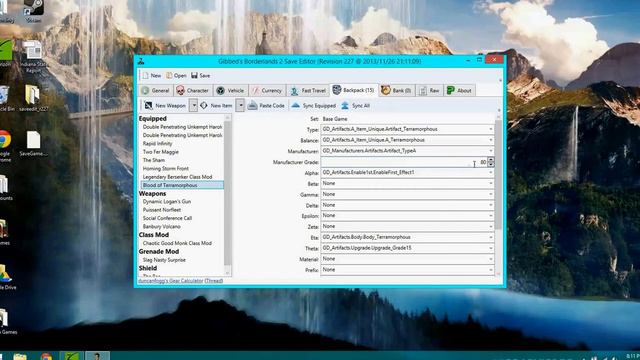Select Social Conference Call weapon
Image resolution: width=640 pixels, height=360 pixels.
167,218
